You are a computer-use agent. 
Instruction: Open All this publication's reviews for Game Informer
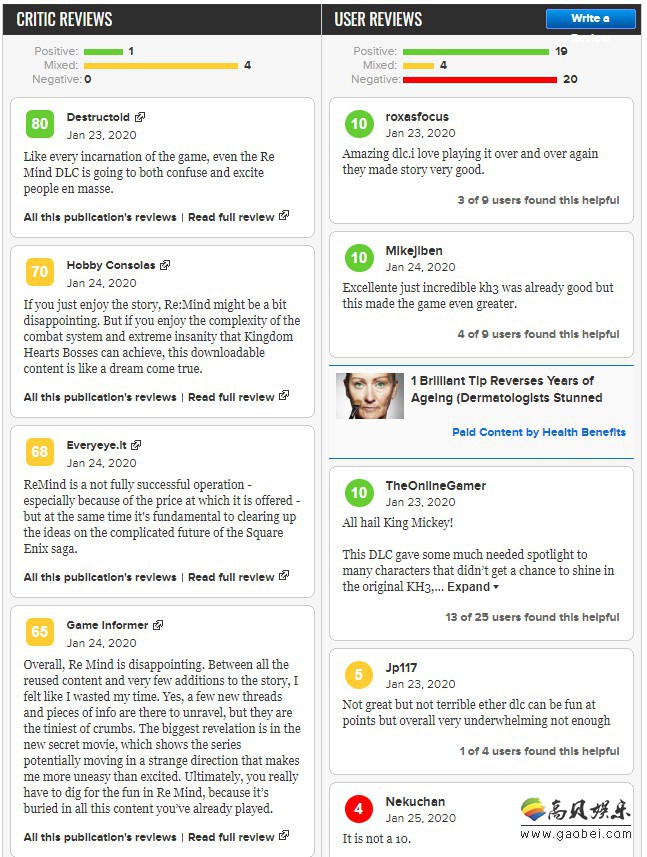click(100, 837)
